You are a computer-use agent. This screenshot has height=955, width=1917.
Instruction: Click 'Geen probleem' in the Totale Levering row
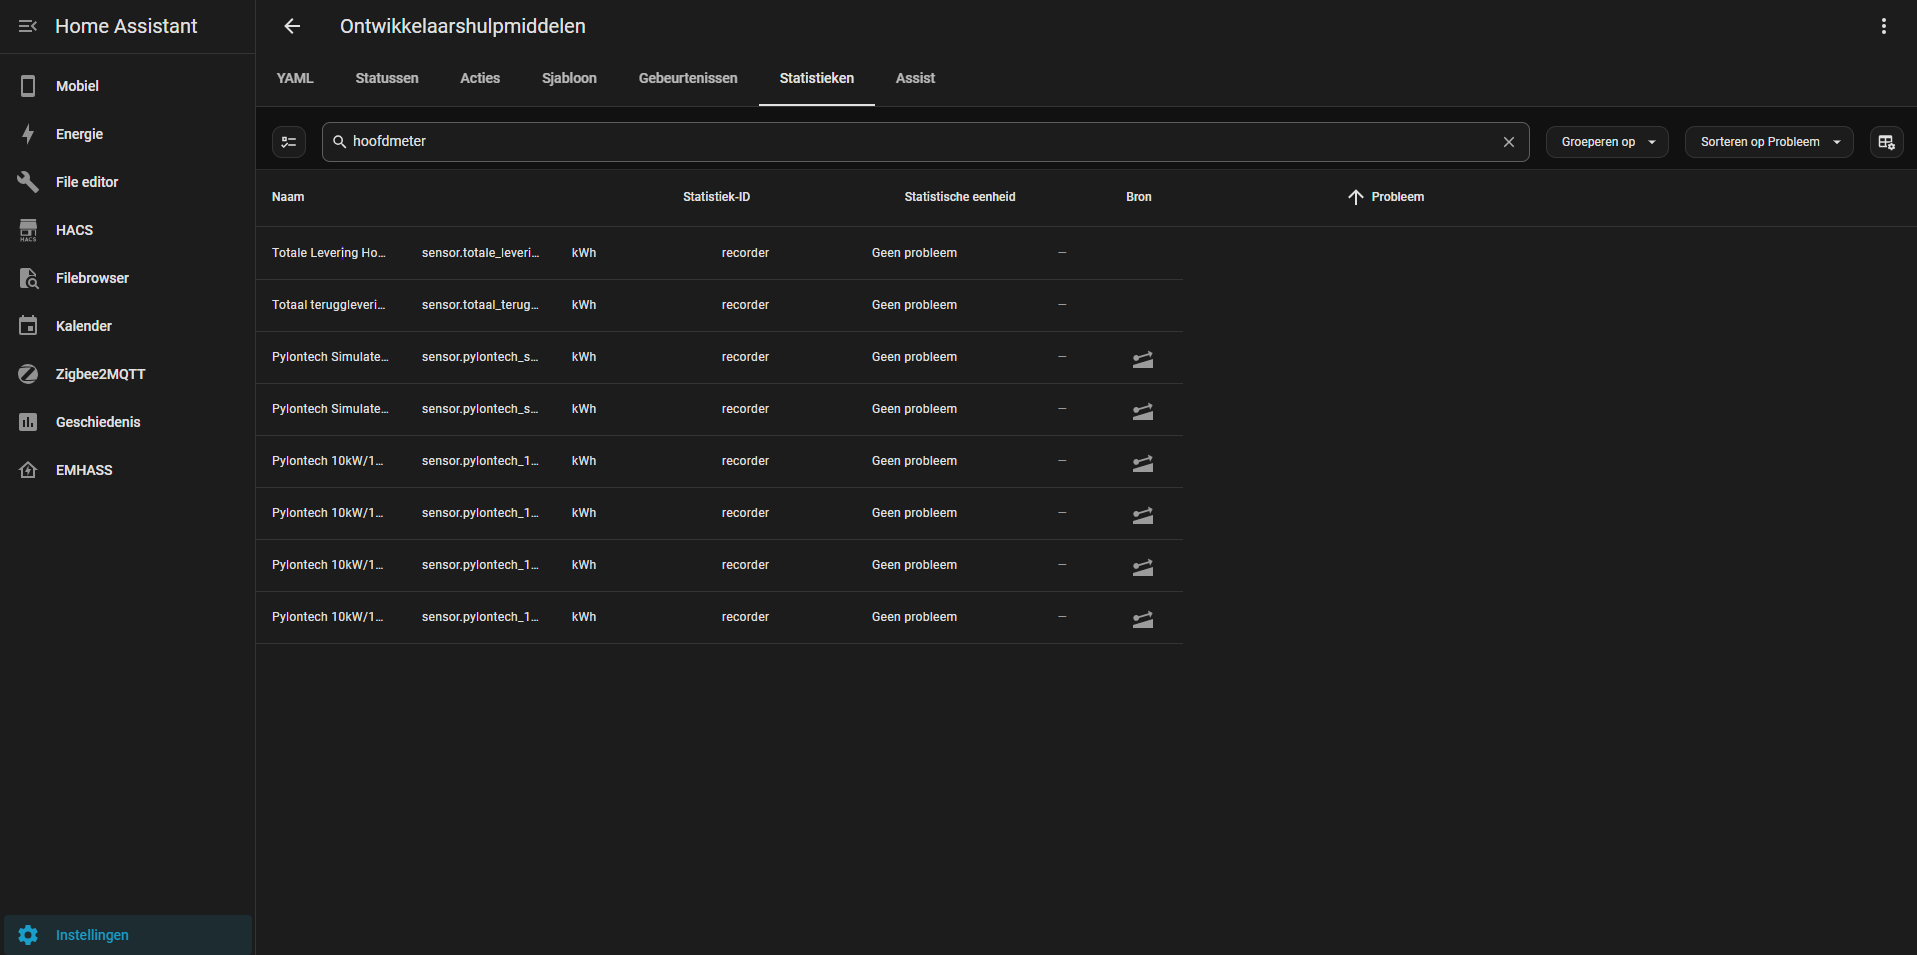pos(914,253)
